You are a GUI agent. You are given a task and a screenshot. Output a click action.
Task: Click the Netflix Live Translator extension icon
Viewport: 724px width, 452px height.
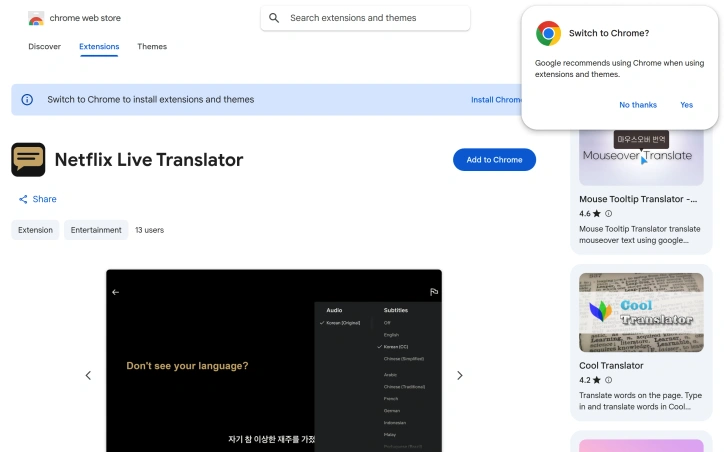coord(28,160)
